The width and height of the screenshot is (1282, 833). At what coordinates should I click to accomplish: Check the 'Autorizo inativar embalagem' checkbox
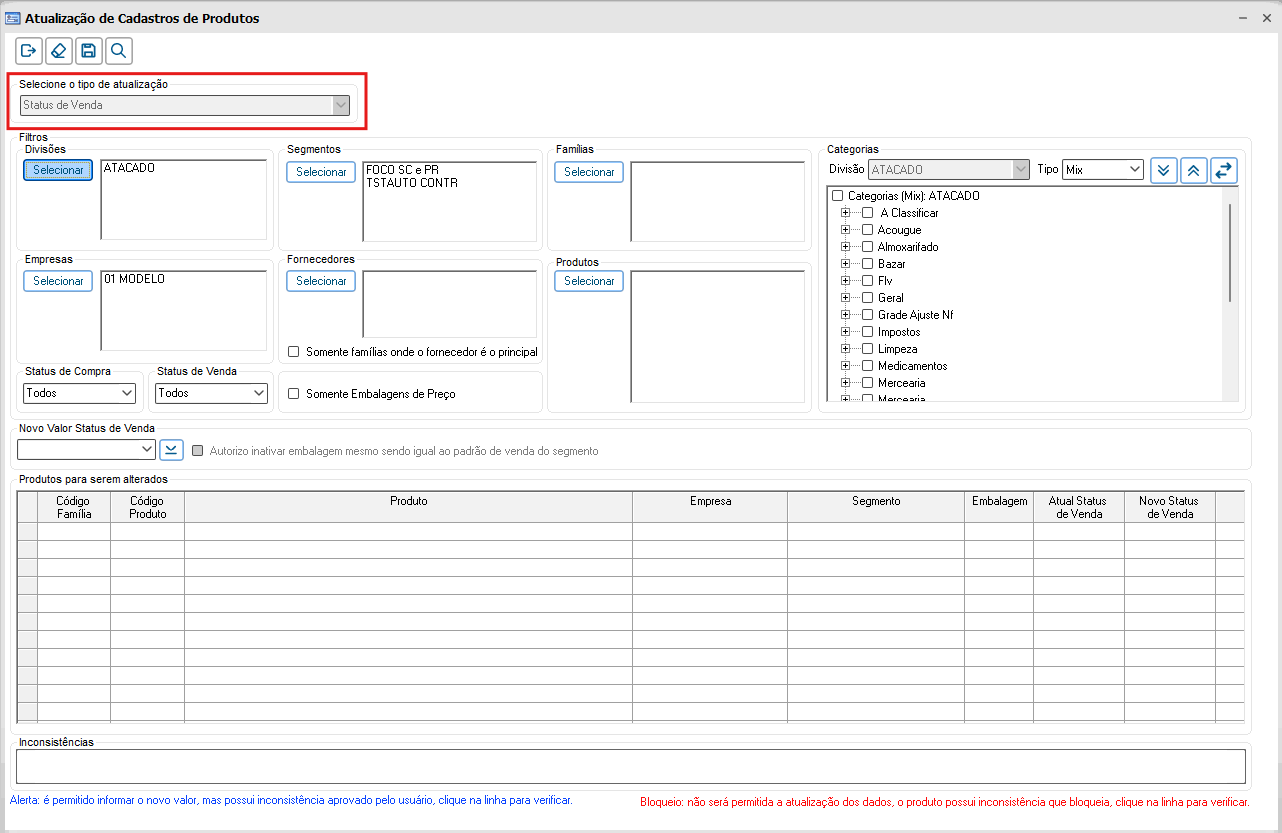click(x=198, y=451)
